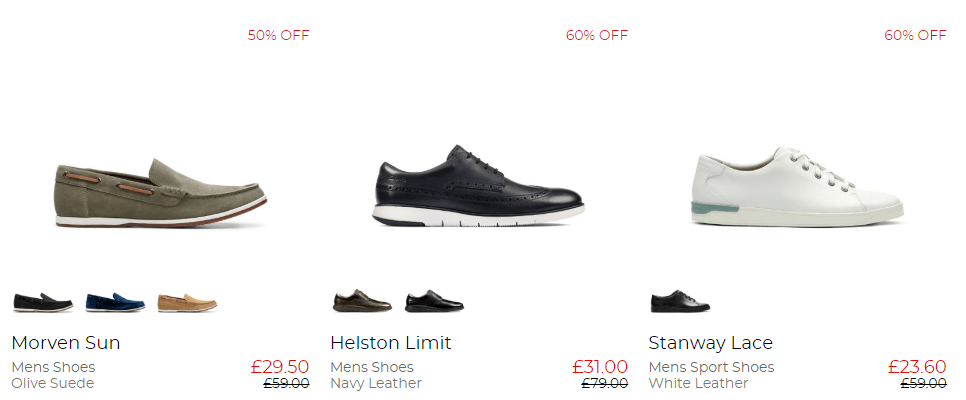This screenshot has height=400, width=966.
Task: Choose the black Helston Limit variant
Action: pos(434,301)
